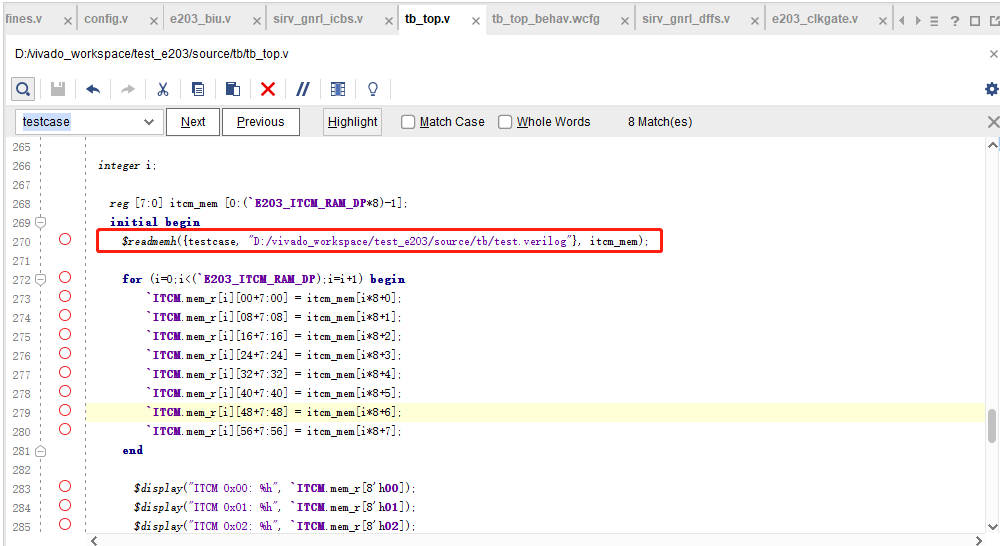Undo last edit with back arrow
The height and width of the screenshot is (546, 1000).
click(93, 89)
